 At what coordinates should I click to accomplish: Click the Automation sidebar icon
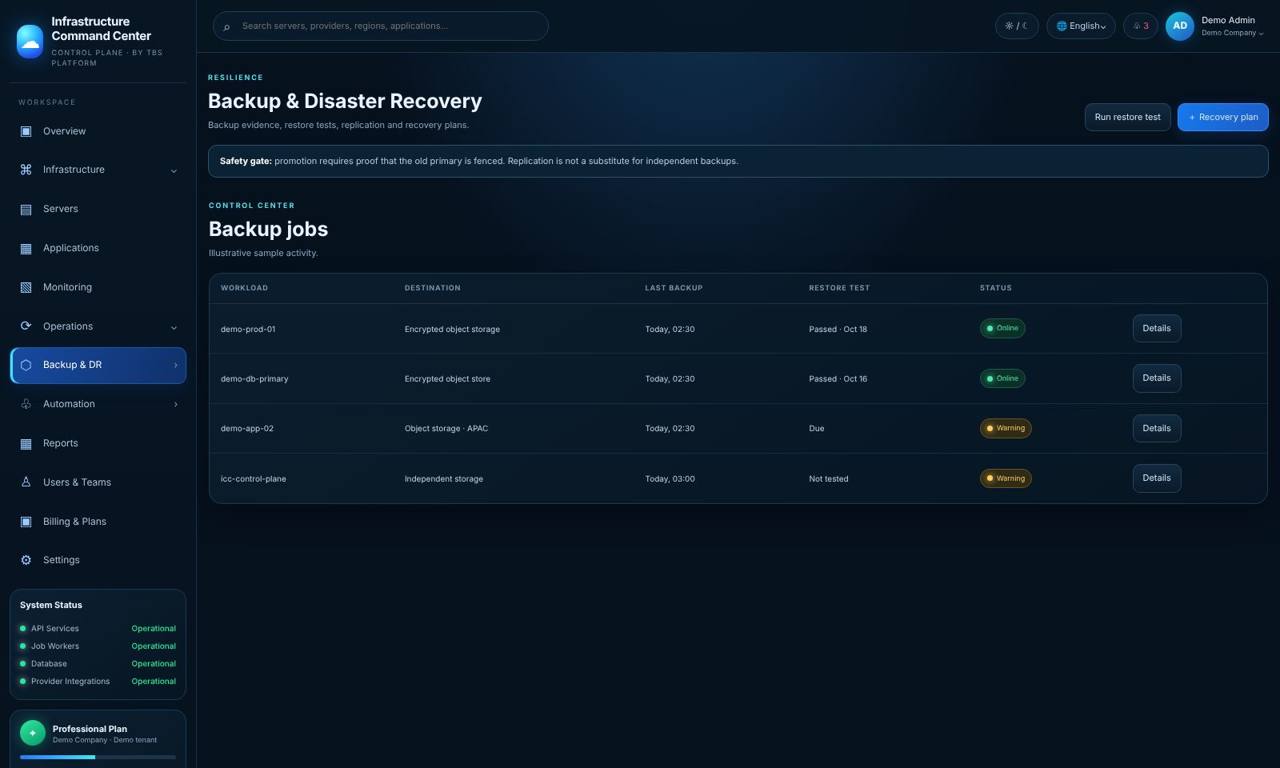[26, 404]
